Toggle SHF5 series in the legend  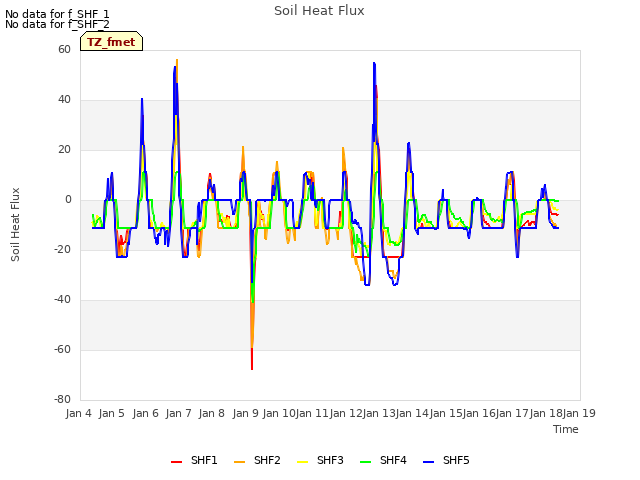[447, 460]
